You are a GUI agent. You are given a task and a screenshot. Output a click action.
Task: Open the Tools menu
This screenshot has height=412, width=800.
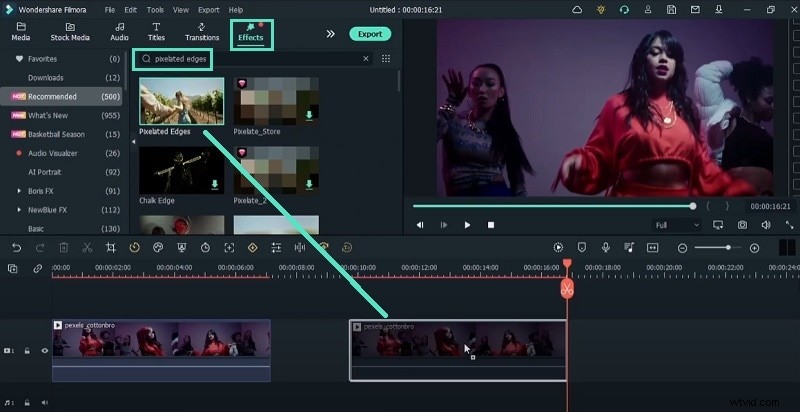pos(155,9)
